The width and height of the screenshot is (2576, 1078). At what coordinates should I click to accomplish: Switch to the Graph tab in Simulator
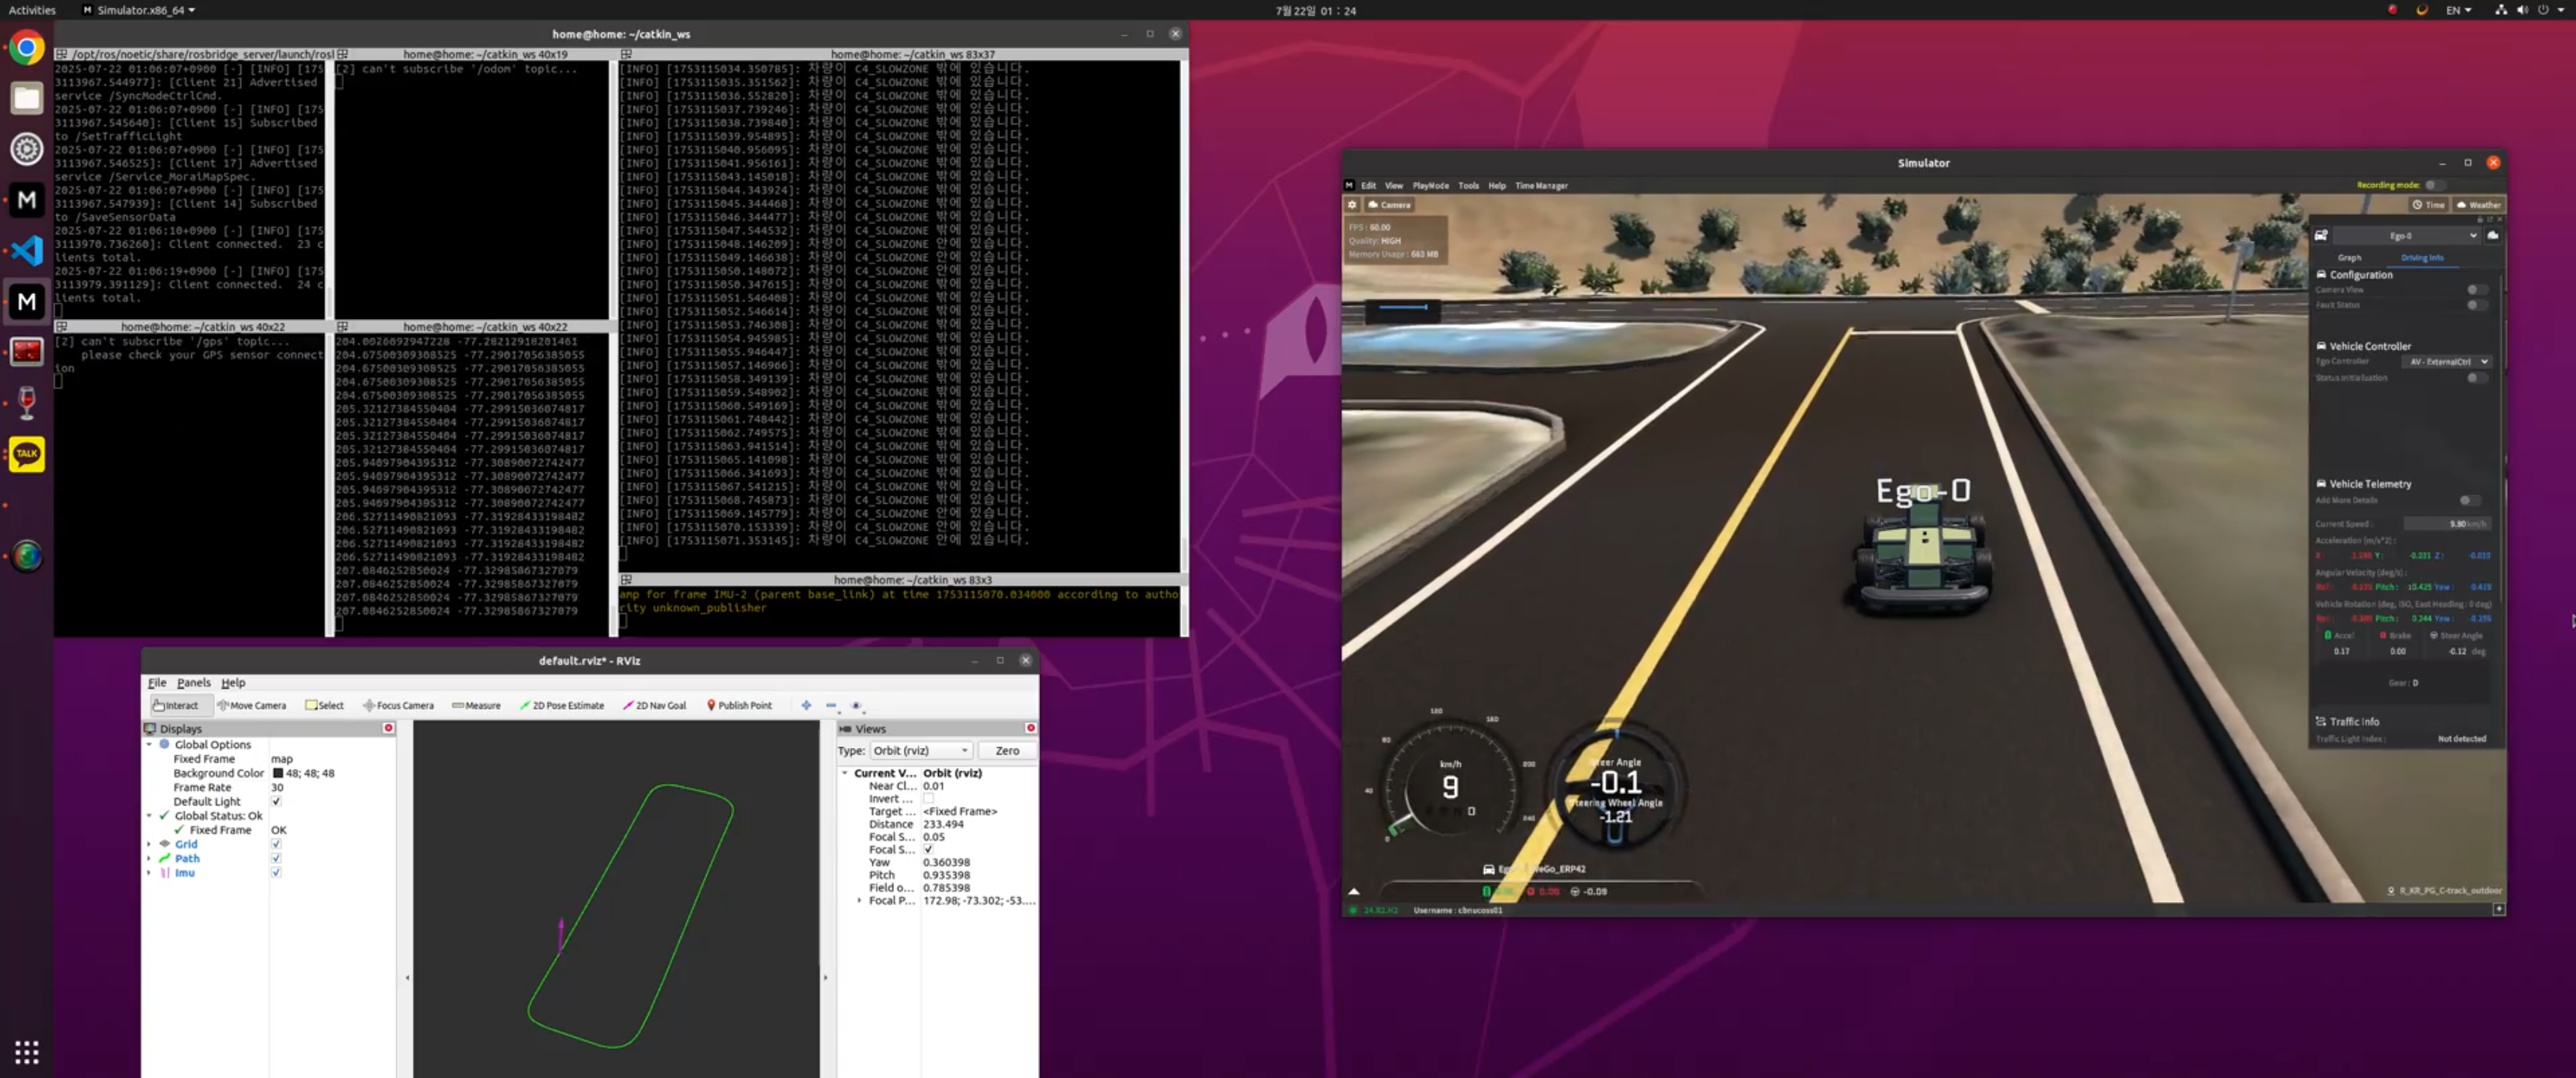pyautogui.click(x=2349, y=258)
